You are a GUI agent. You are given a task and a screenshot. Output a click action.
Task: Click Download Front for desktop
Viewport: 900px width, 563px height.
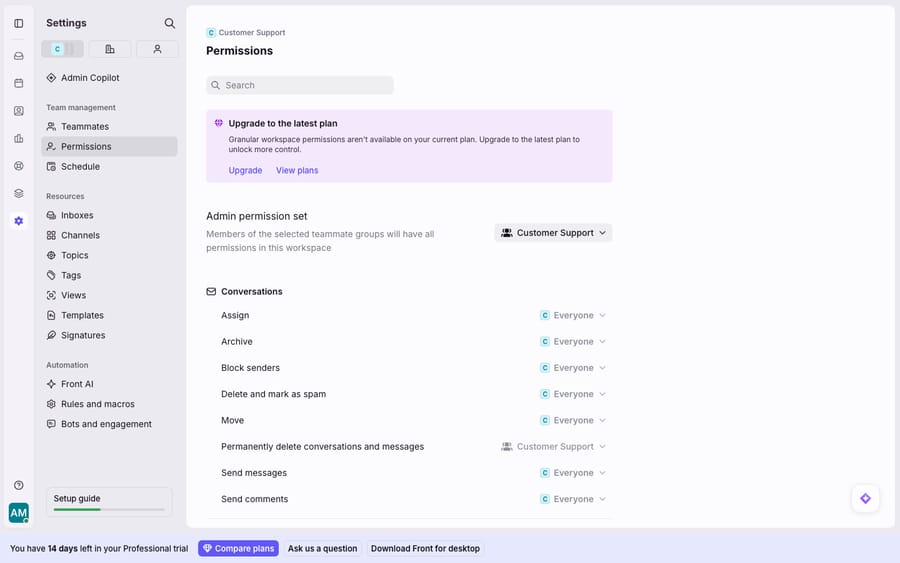425,549
